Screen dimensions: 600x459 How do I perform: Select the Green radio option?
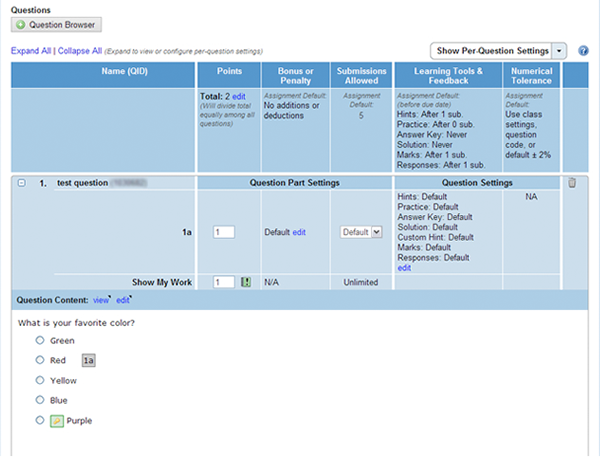(40, 340)
